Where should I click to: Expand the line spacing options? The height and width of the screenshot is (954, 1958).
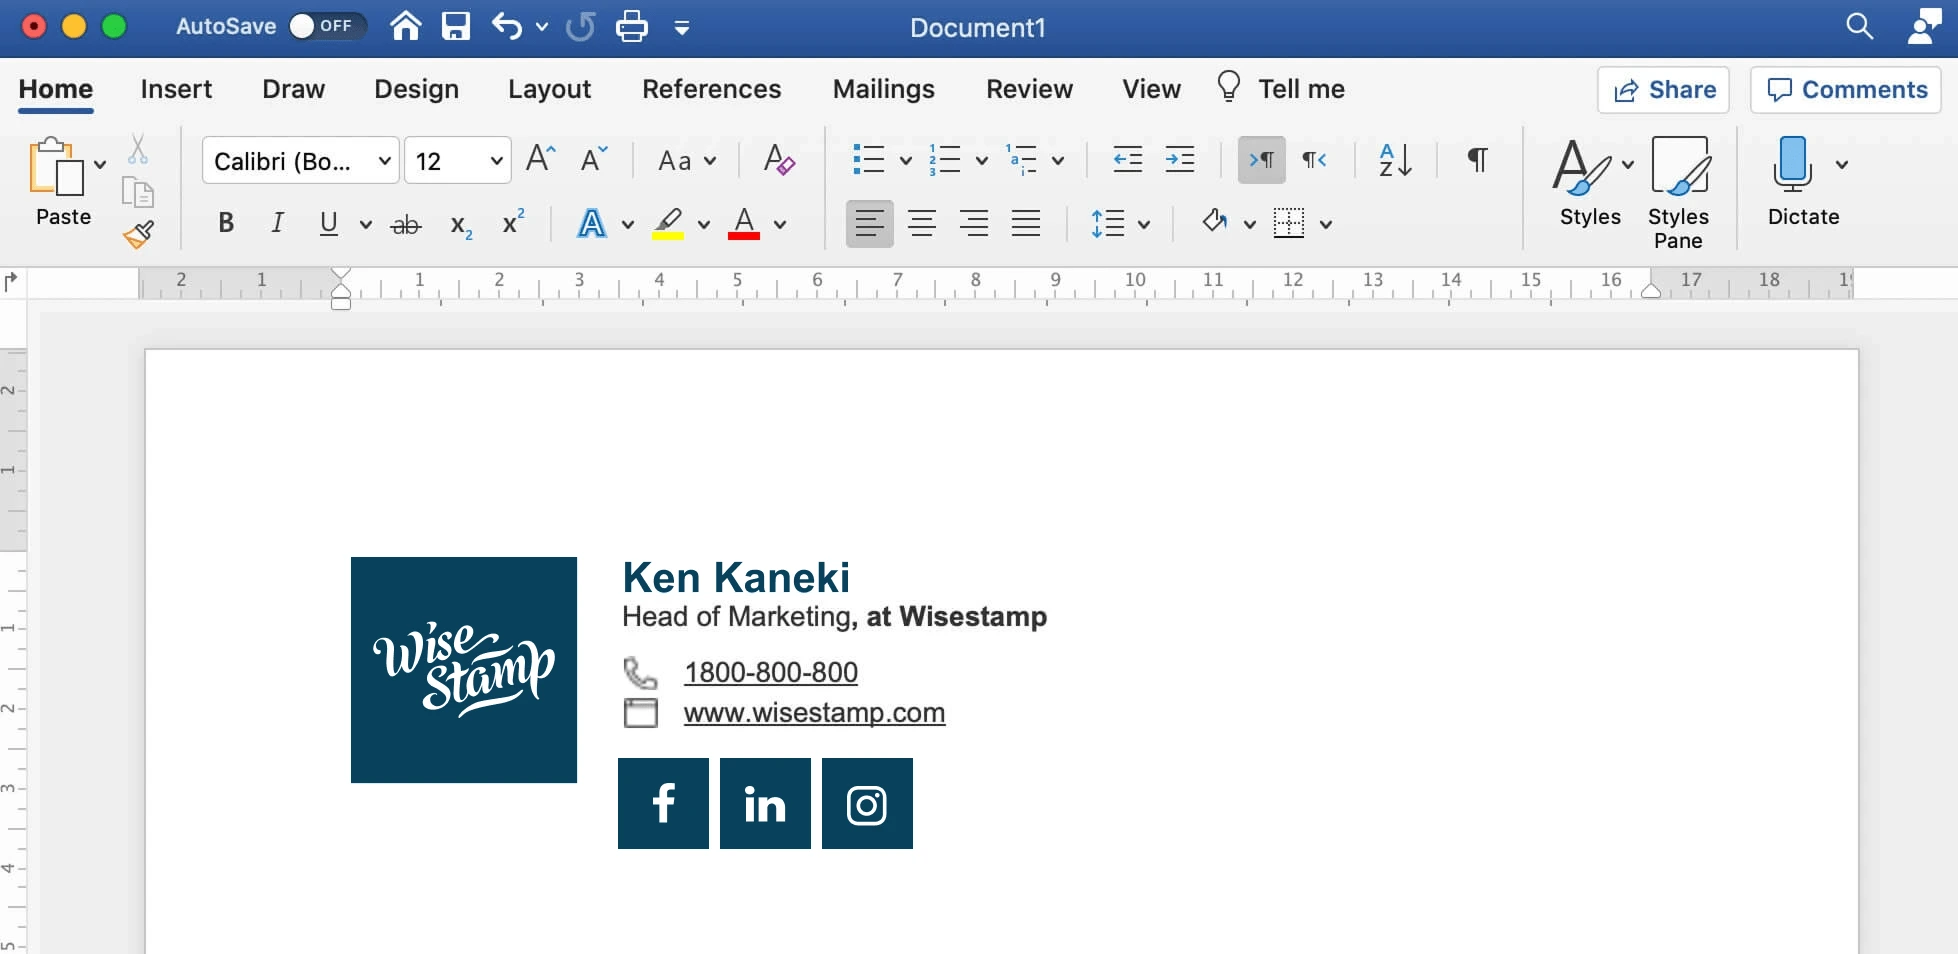point(1143,223)
